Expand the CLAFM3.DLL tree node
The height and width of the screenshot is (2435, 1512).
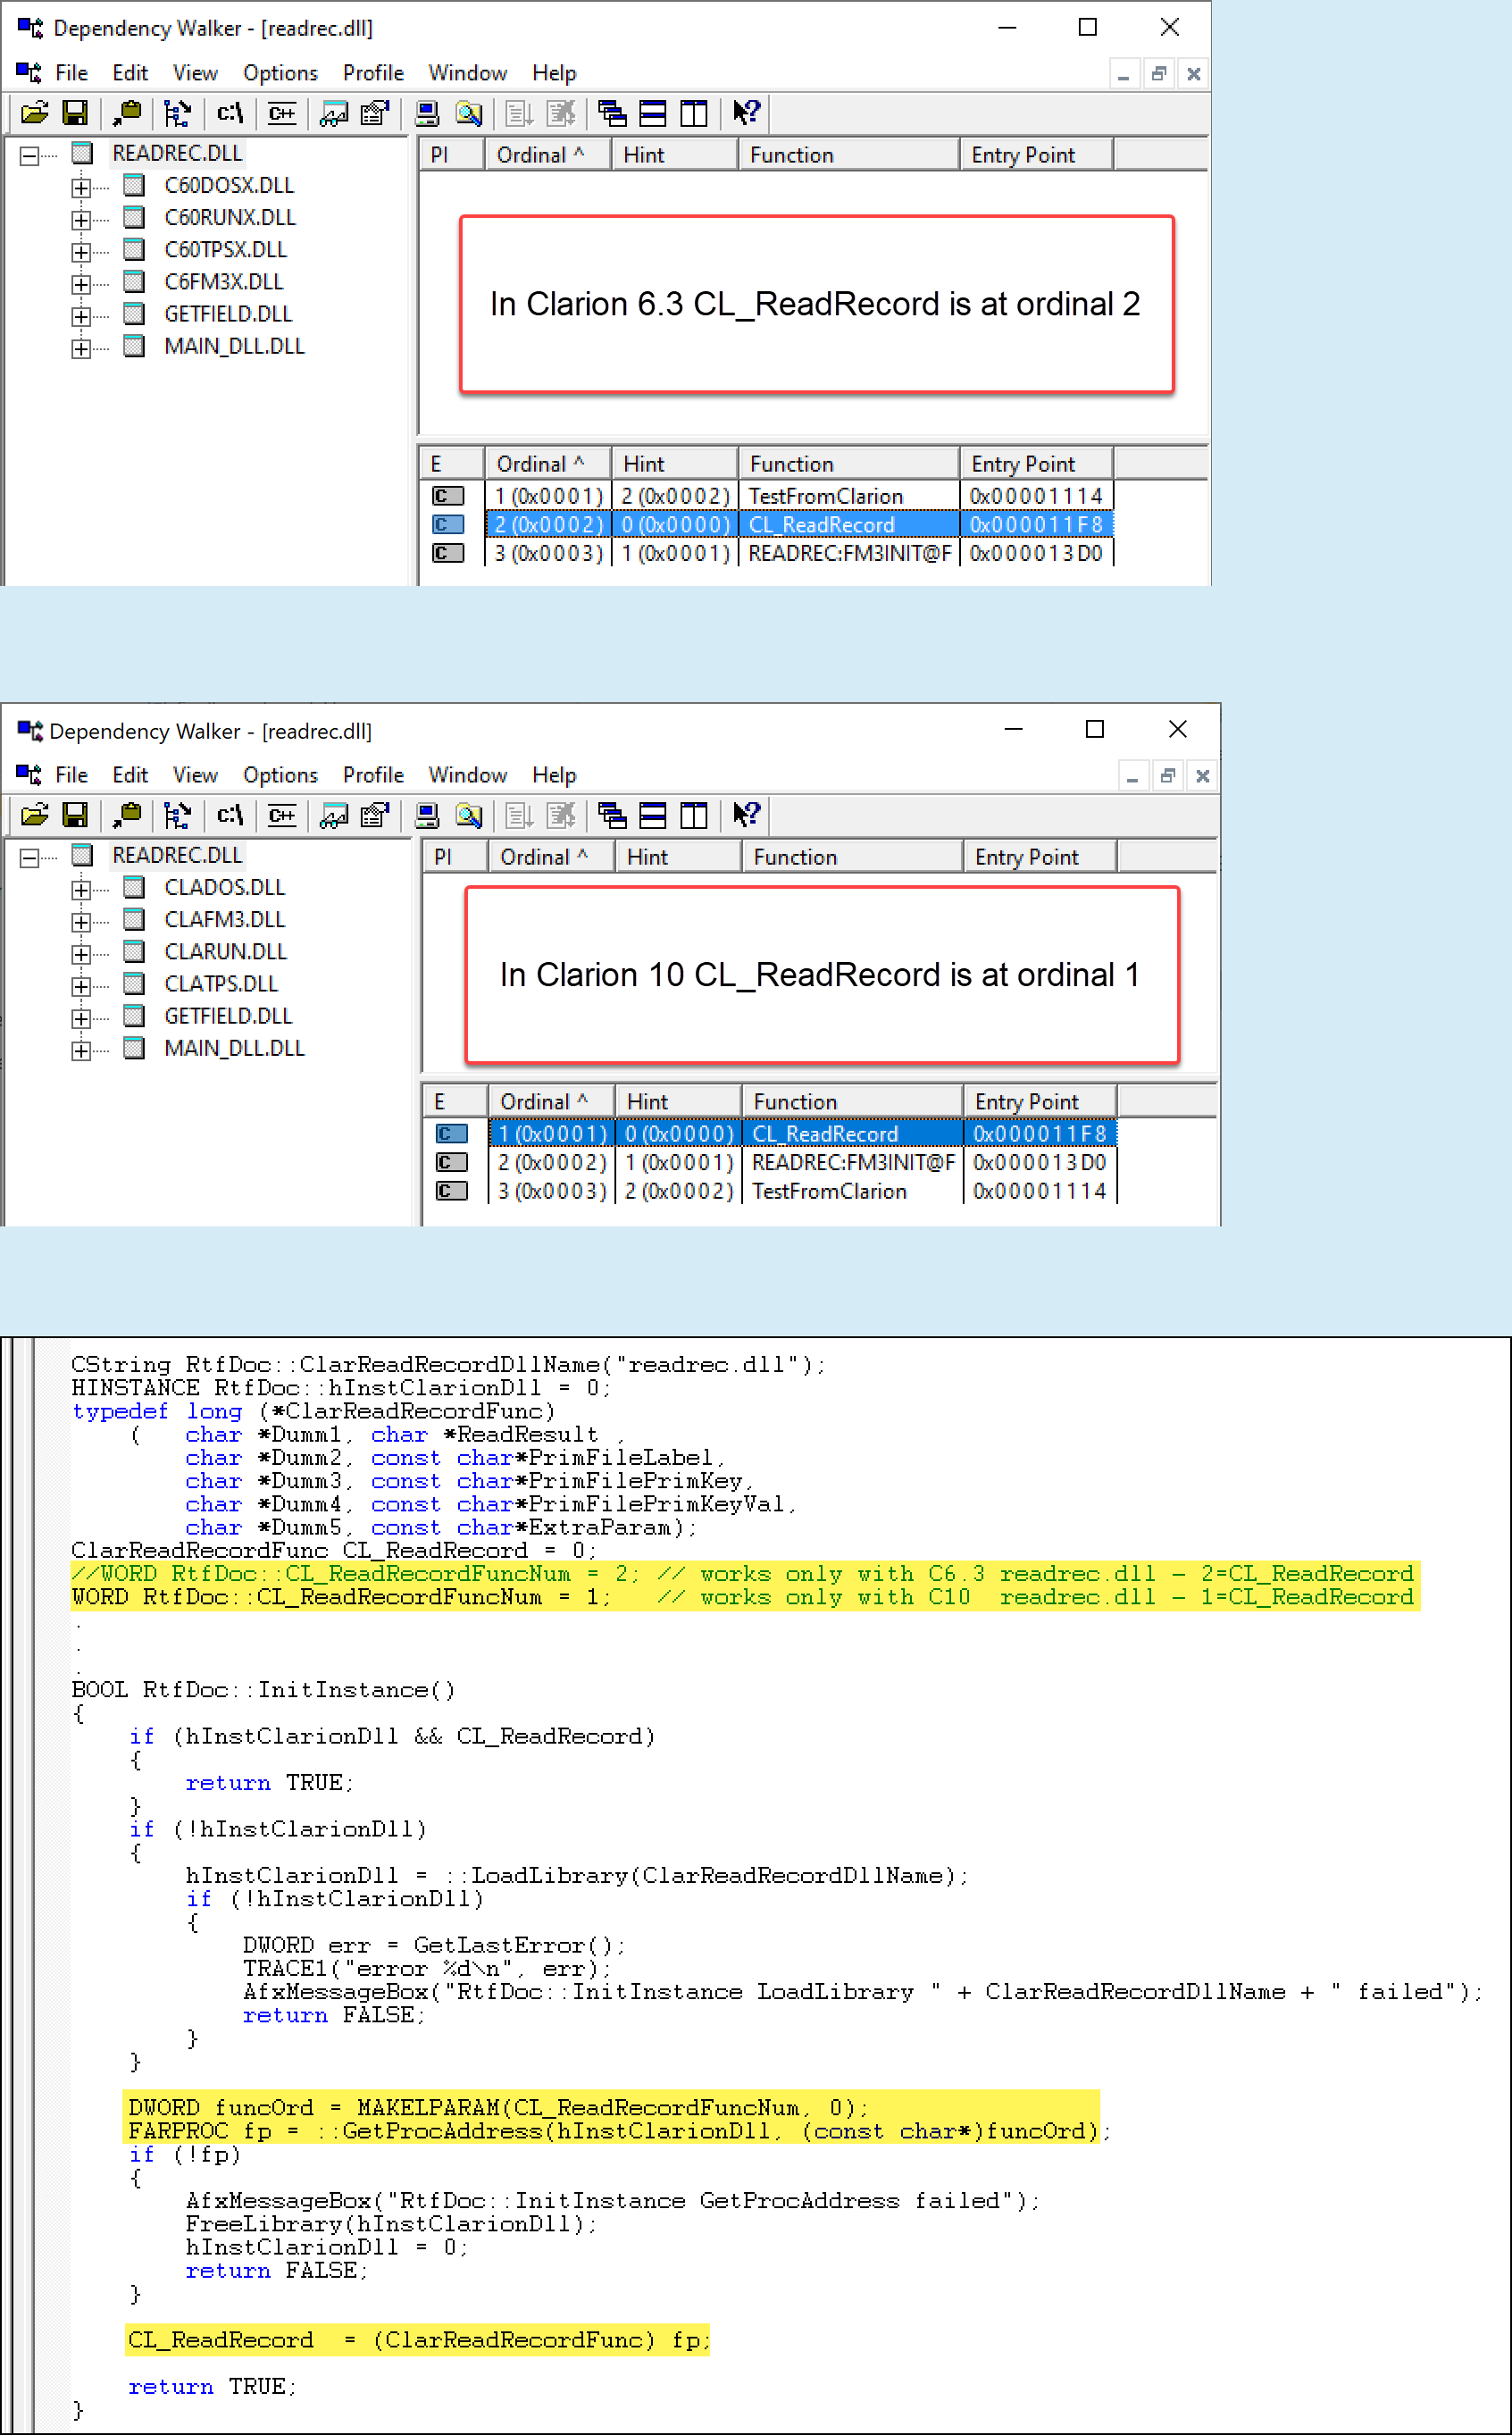tap(81, 921)
